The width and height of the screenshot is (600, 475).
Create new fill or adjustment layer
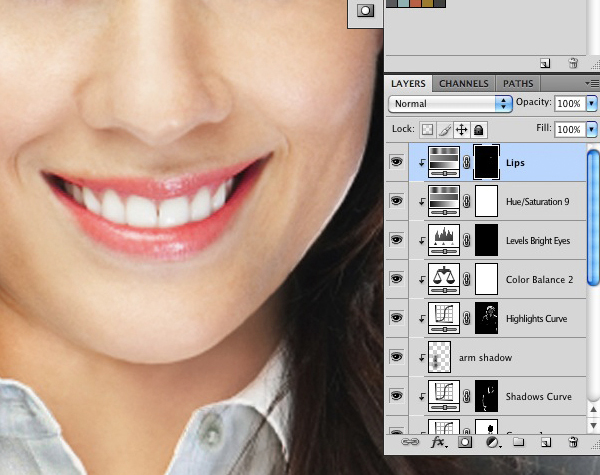click(x=492, y=441)
